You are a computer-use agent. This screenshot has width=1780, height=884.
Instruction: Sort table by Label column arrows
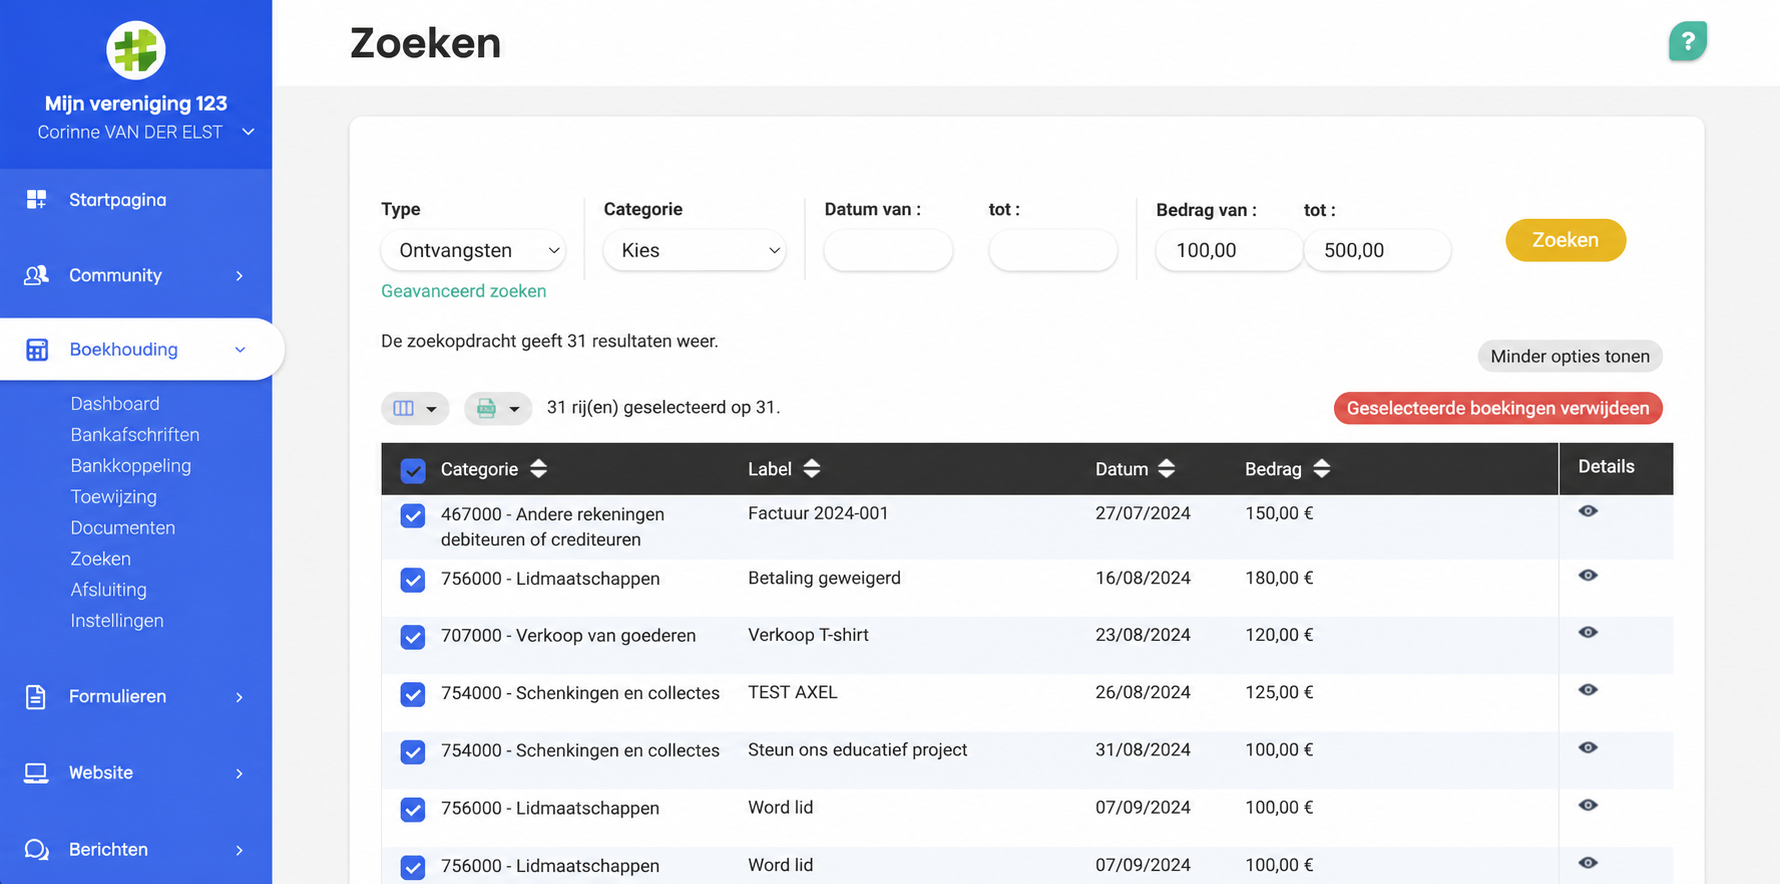pyautogui.click(x=812, y=468)
